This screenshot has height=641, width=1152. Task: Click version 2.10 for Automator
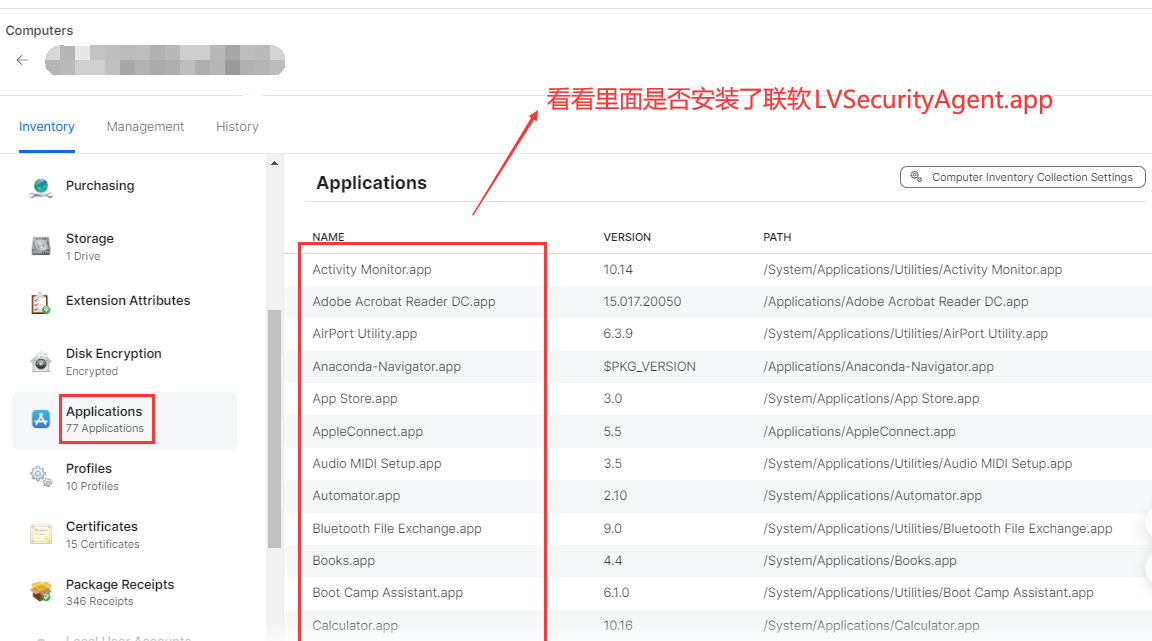tap(615, 495)
